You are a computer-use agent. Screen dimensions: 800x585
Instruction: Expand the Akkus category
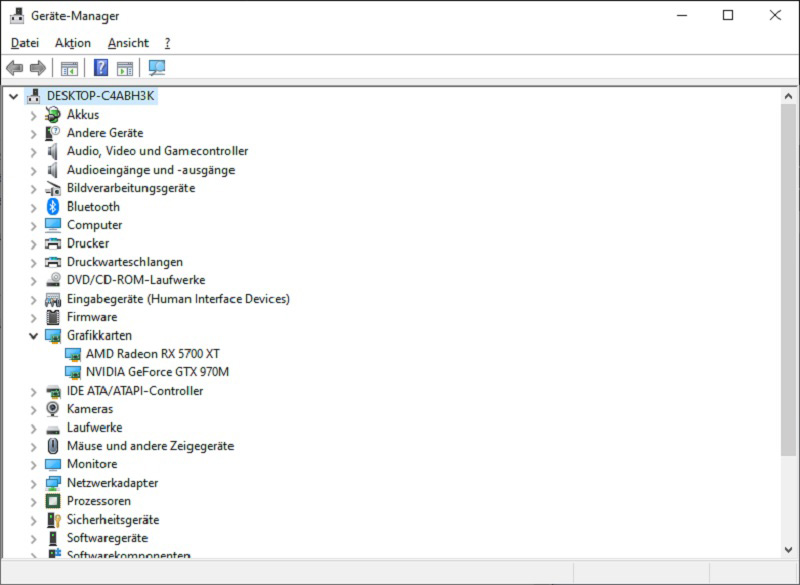click(x=34, y=115)
